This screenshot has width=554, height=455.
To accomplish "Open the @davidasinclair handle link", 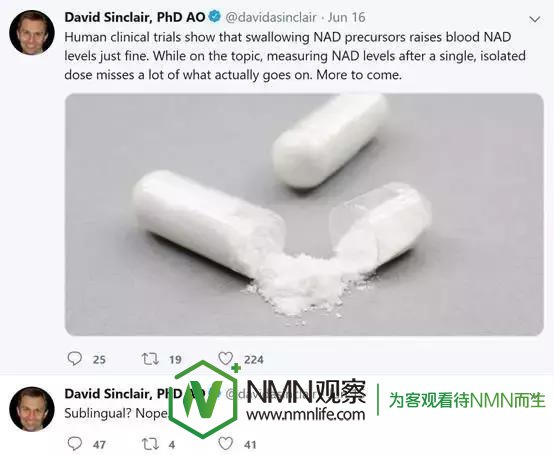I will (x=271, y=17).
